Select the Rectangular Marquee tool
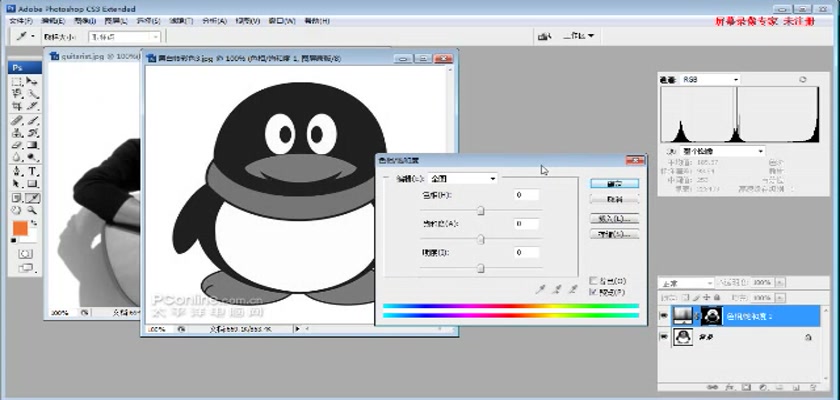The height and width of the screenshot is (400, 840). pyautogui.click(x=17, y=81)
